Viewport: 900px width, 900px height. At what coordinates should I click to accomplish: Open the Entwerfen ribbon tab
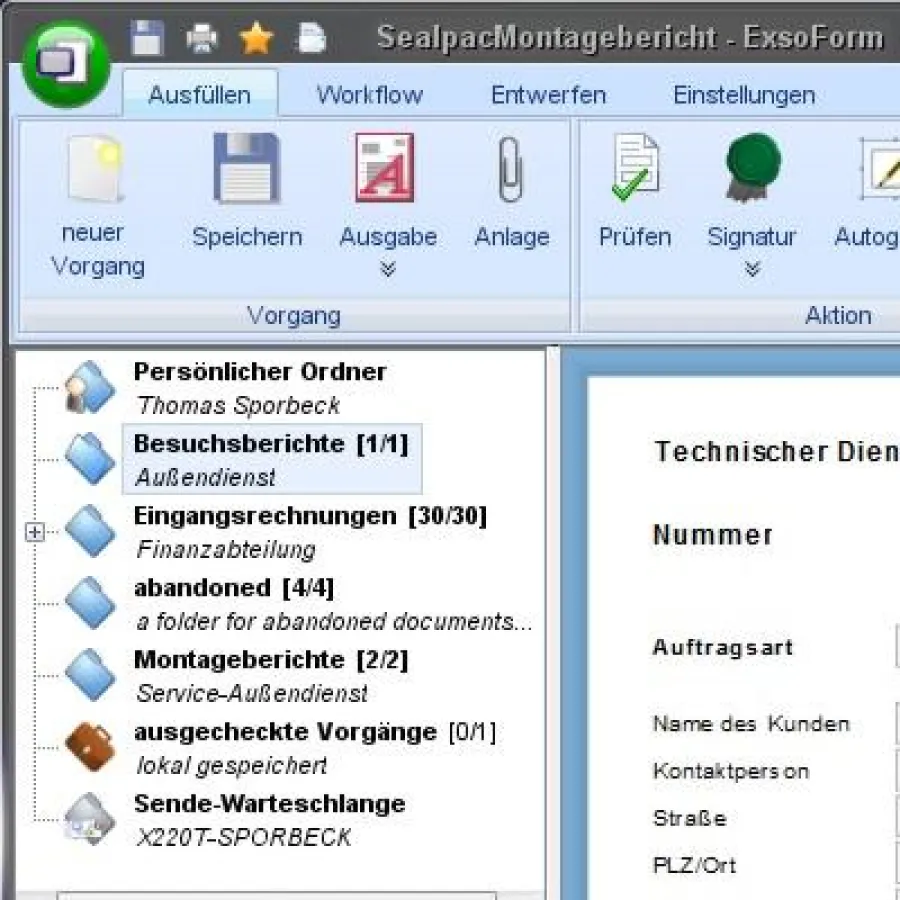pos(548,95)
